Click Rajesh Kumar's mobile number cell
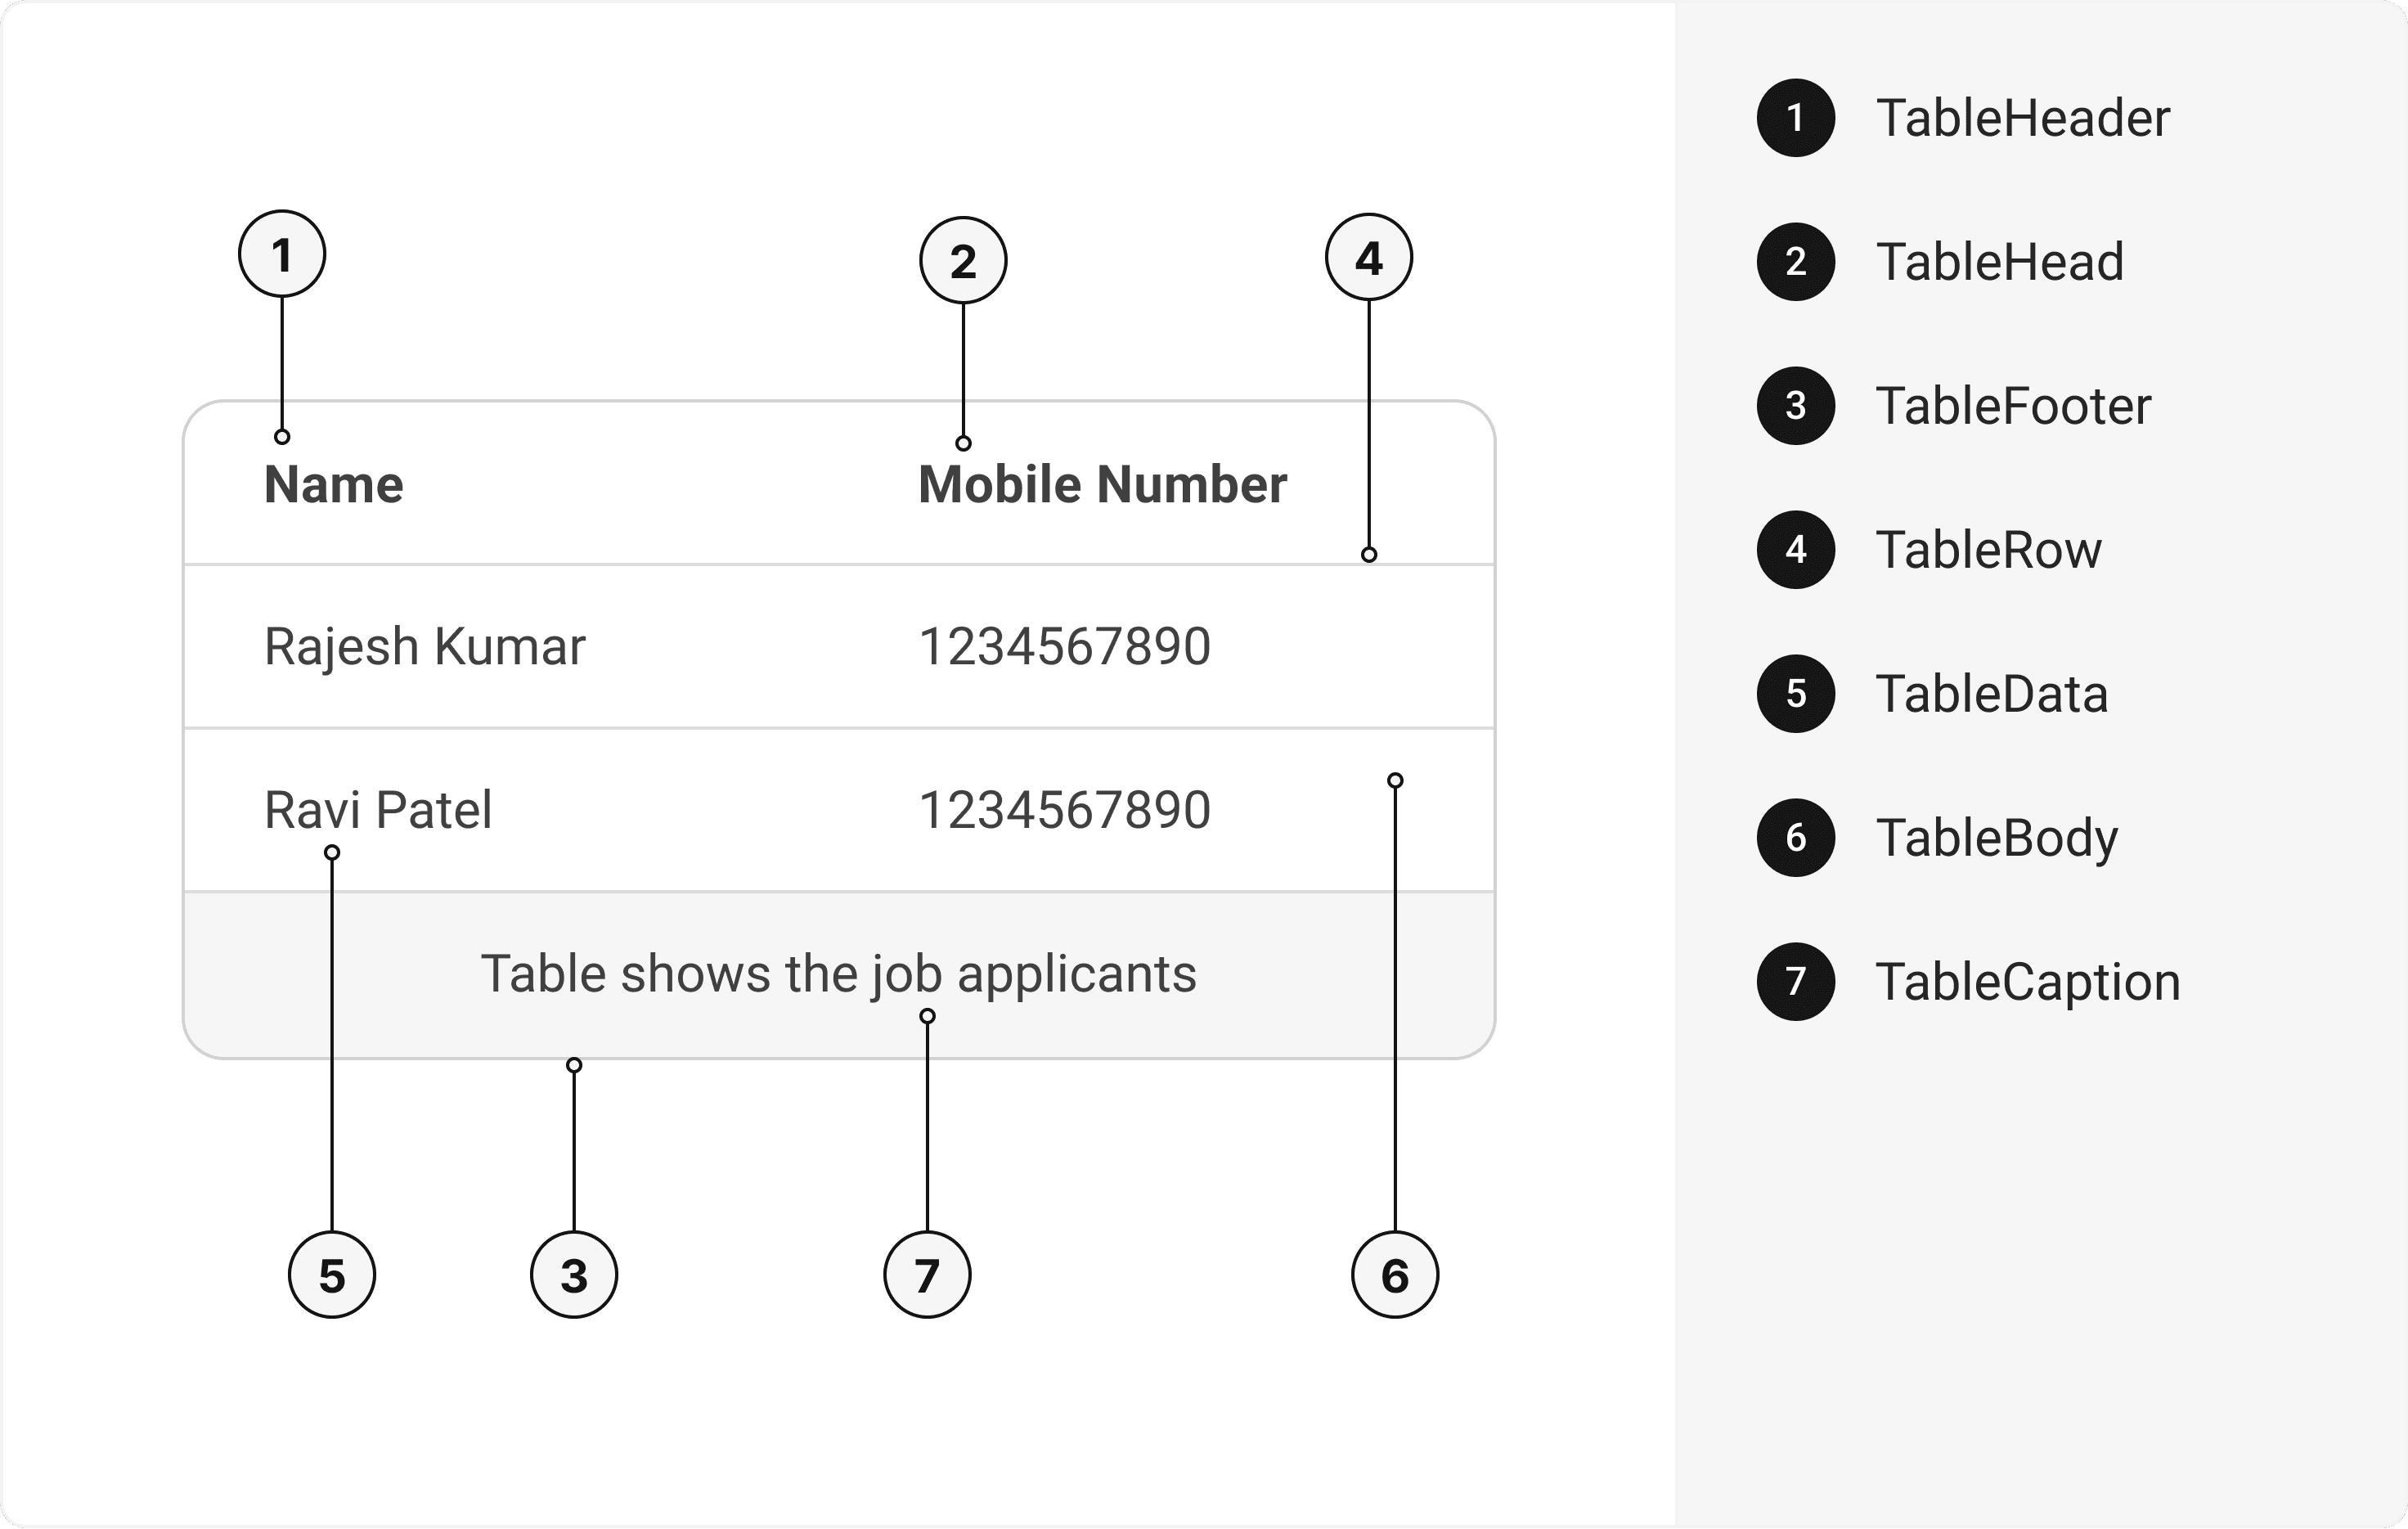Screen dimensions: 2408x1529 [x=1064, y=646]
